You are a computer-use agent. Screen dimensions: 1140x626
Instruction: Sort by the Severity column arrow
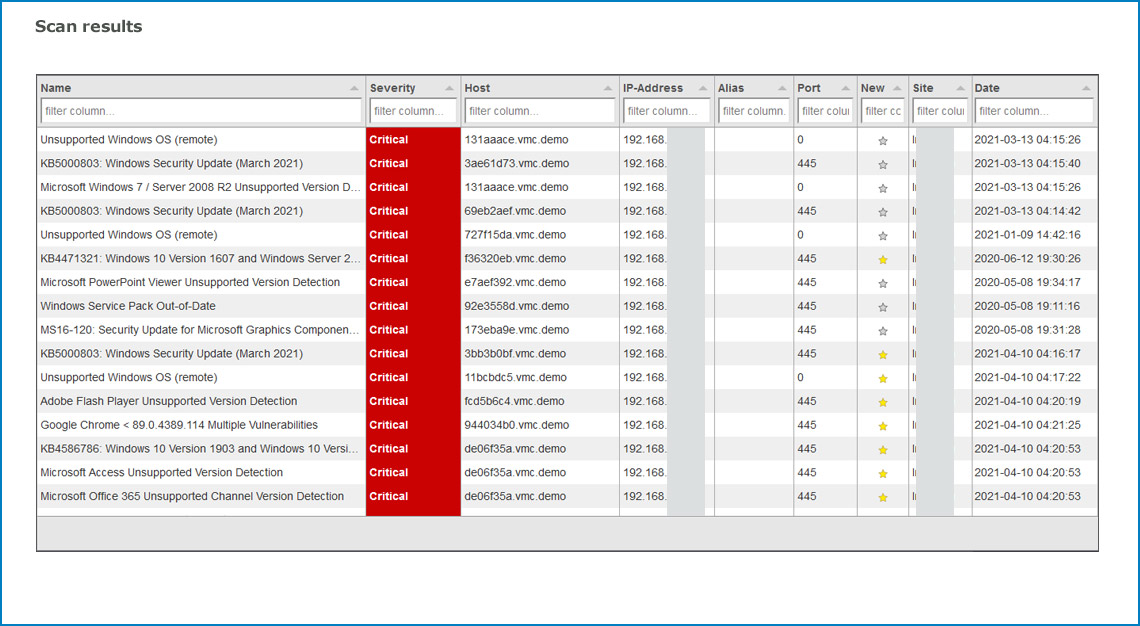pos(449,88)
